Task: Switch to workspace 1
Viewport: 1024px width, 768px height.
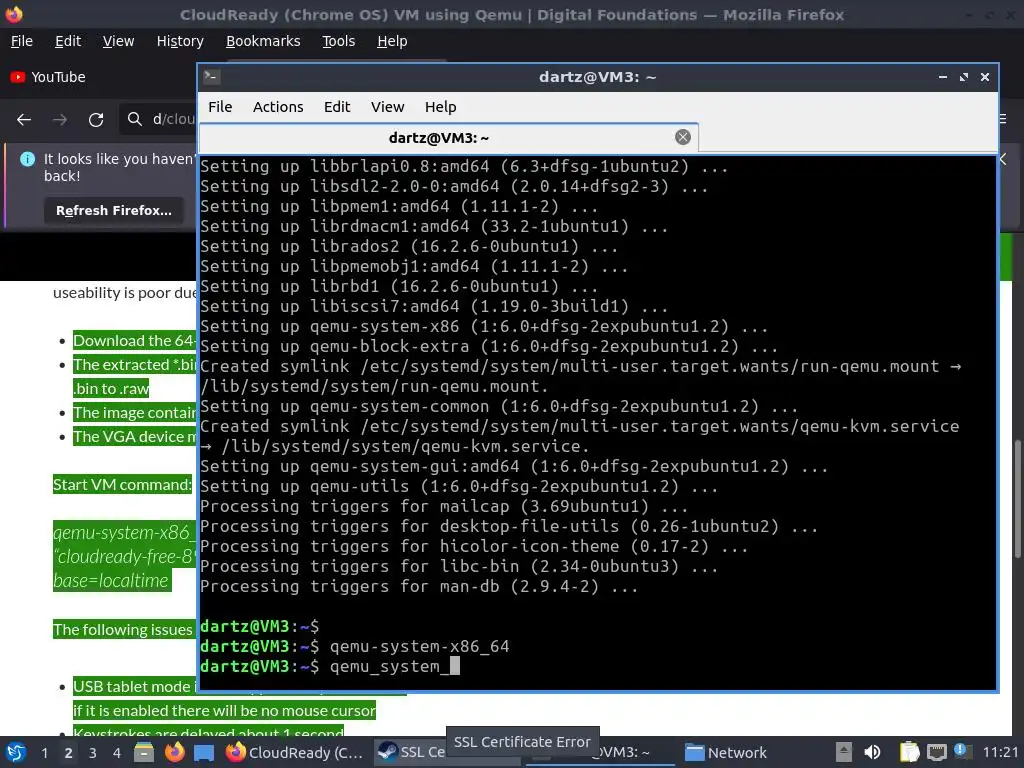Action: click(x=44, y=753)
